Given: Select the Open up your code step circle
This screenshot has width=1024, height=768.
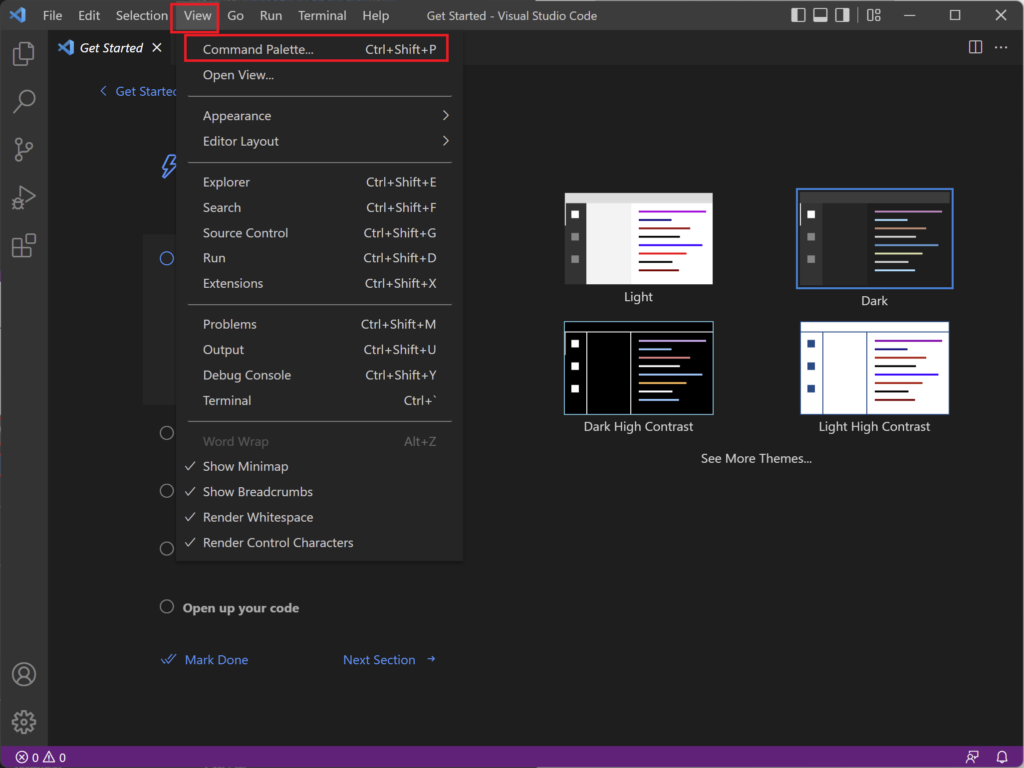Looking at the screenshot, I should pyautogui.click(x=167, y=607).
